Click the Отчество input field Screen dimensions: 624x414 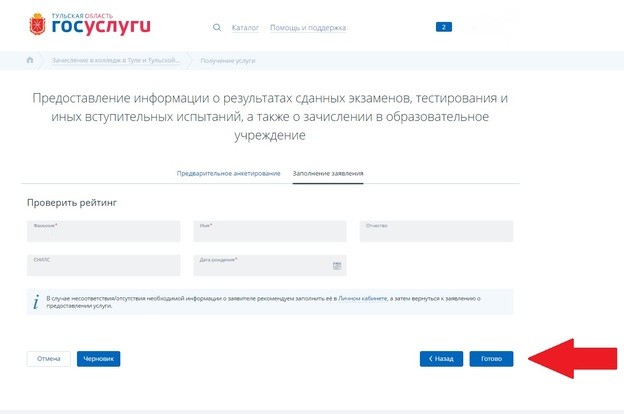point(436,231)
